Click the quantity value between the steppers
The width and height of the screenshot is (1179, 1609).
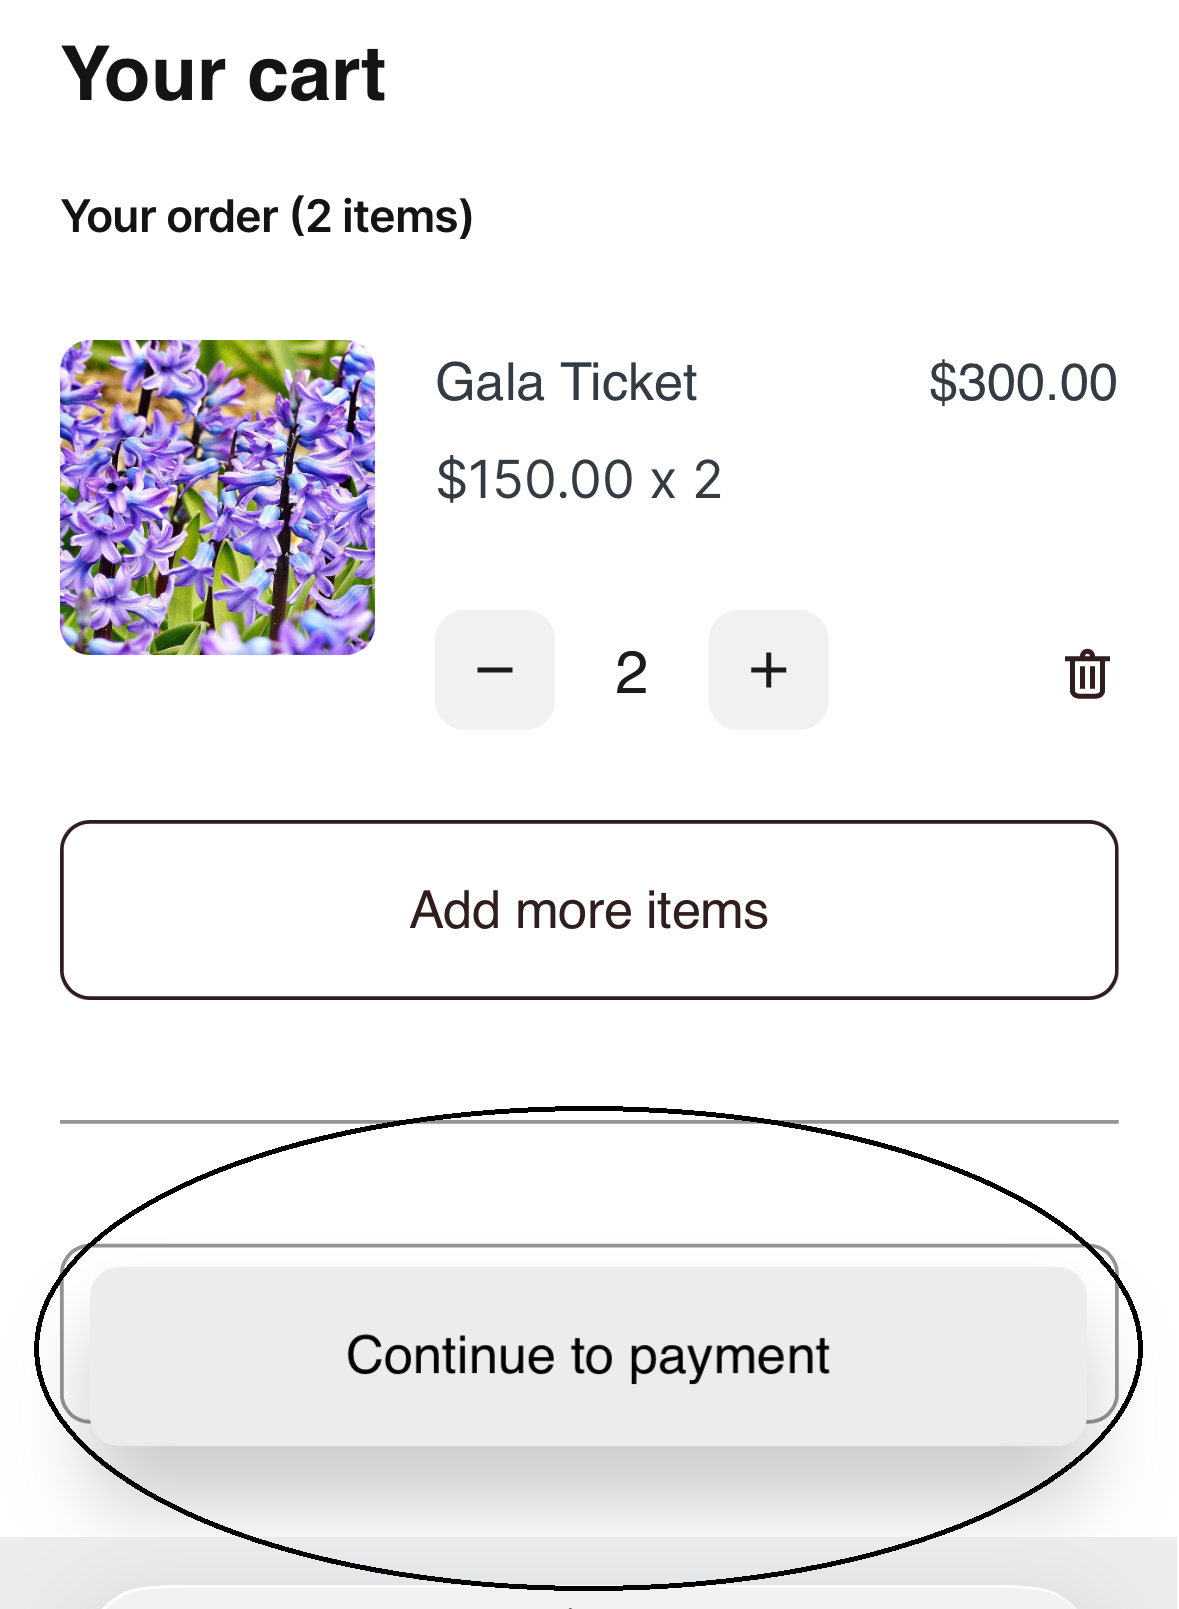point(631,672)
